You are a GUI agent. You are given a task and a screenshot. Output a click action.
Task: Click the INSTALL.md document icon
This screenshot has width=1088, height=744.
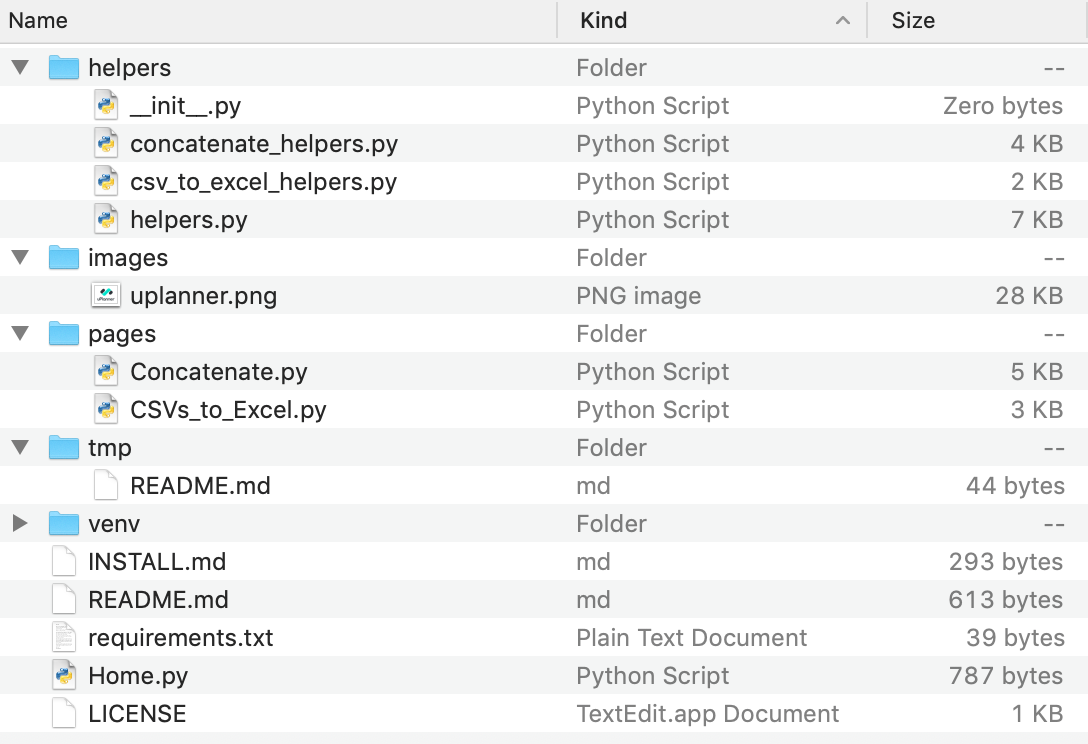click(x=64, y=561)
